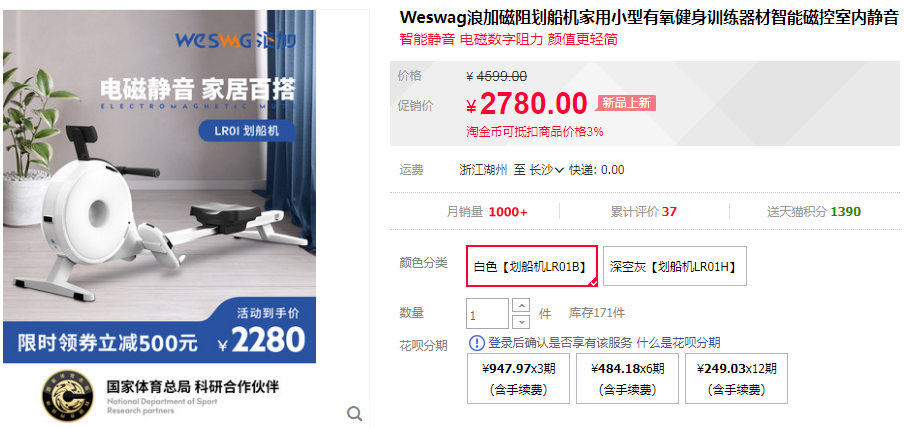906x428 pixels.
Task: Click the quantity input field
Action: (488, 314)
